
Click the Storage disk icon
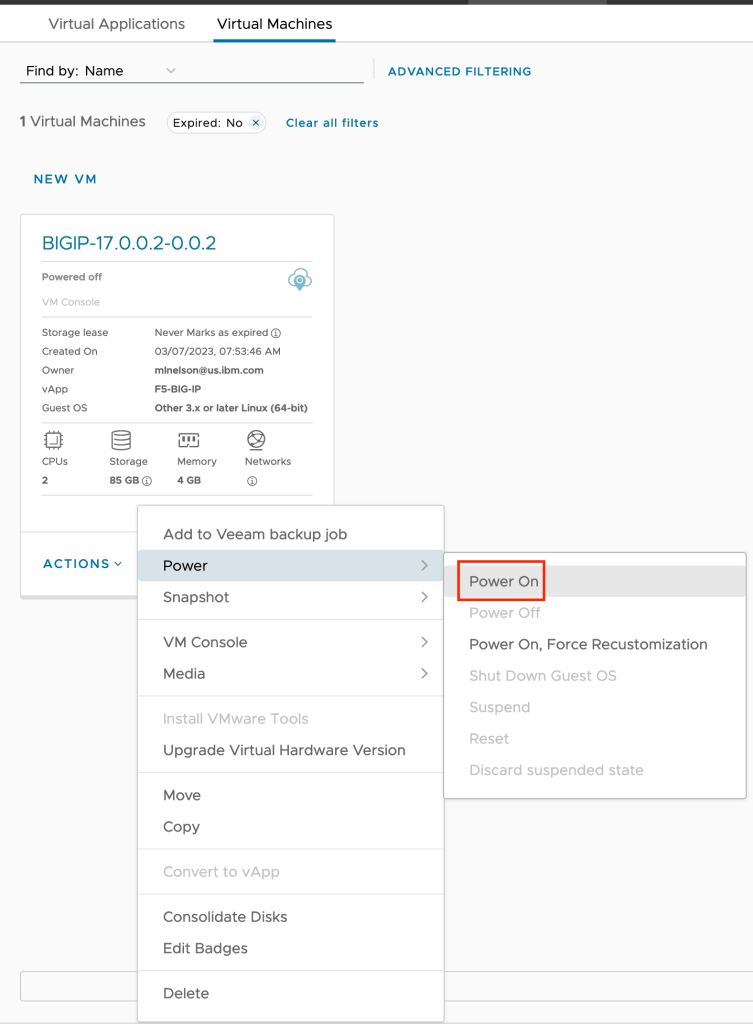[x=121, y=440]
